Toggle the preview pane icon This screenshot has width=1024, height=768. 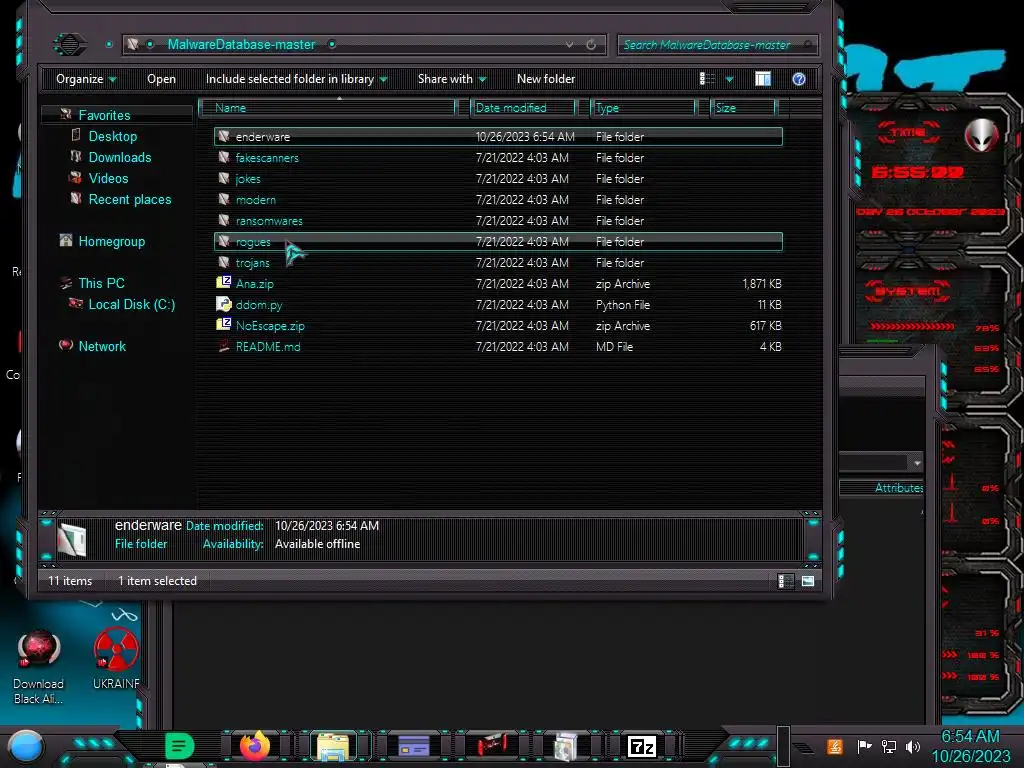[763, 79]
